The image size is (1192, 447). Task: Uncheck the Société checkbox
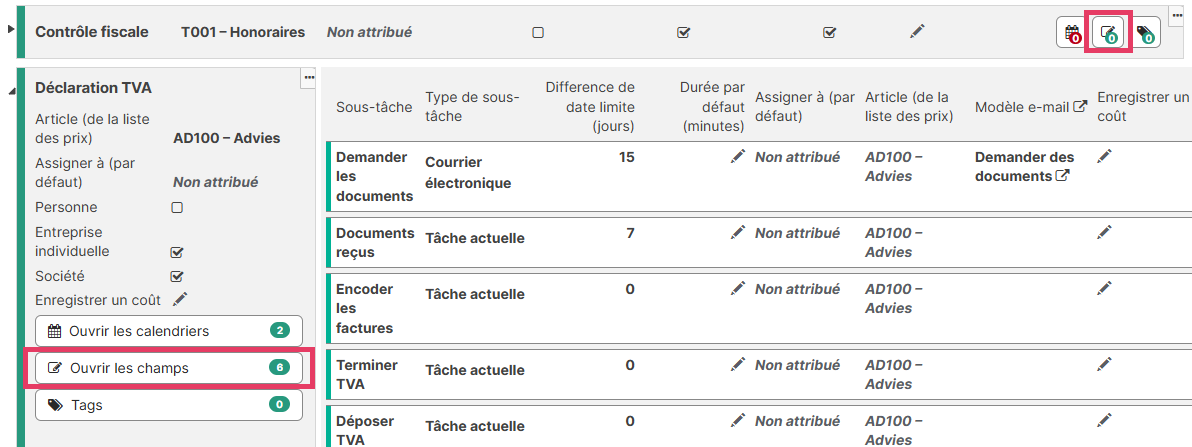tap(177, 276)
